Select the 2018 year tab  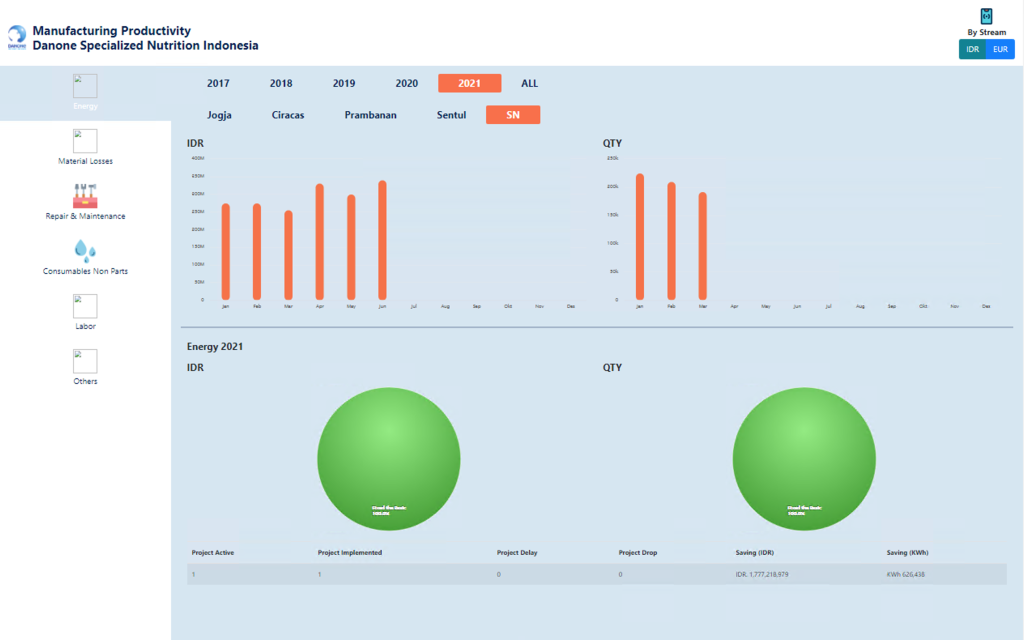tap(281, 83)
